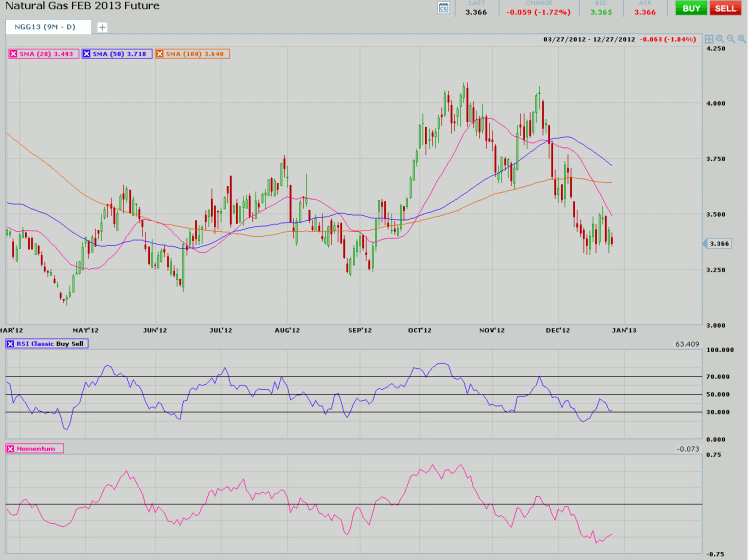Click the middle magnifier zoom icon
750x560 pixels.
click(730, 38)
